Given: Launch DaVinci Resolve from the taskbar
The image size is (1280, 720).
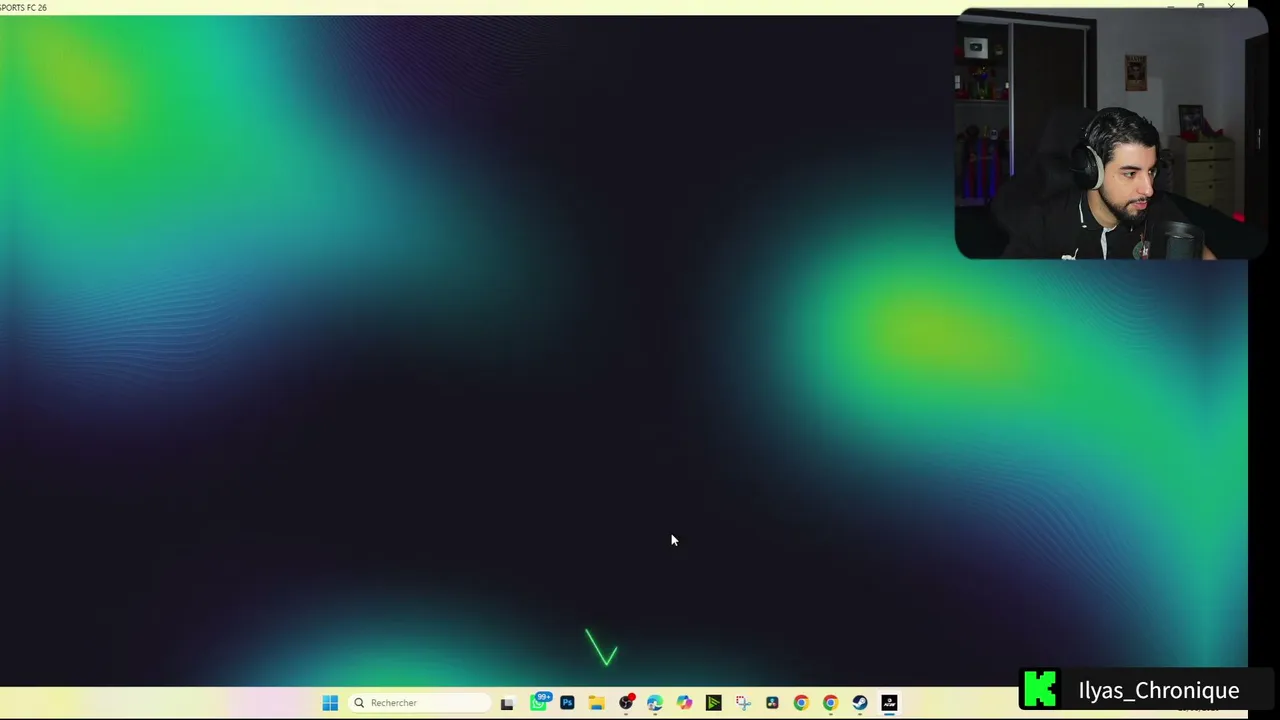Looking at the screenshot, I should pos(772,703).
